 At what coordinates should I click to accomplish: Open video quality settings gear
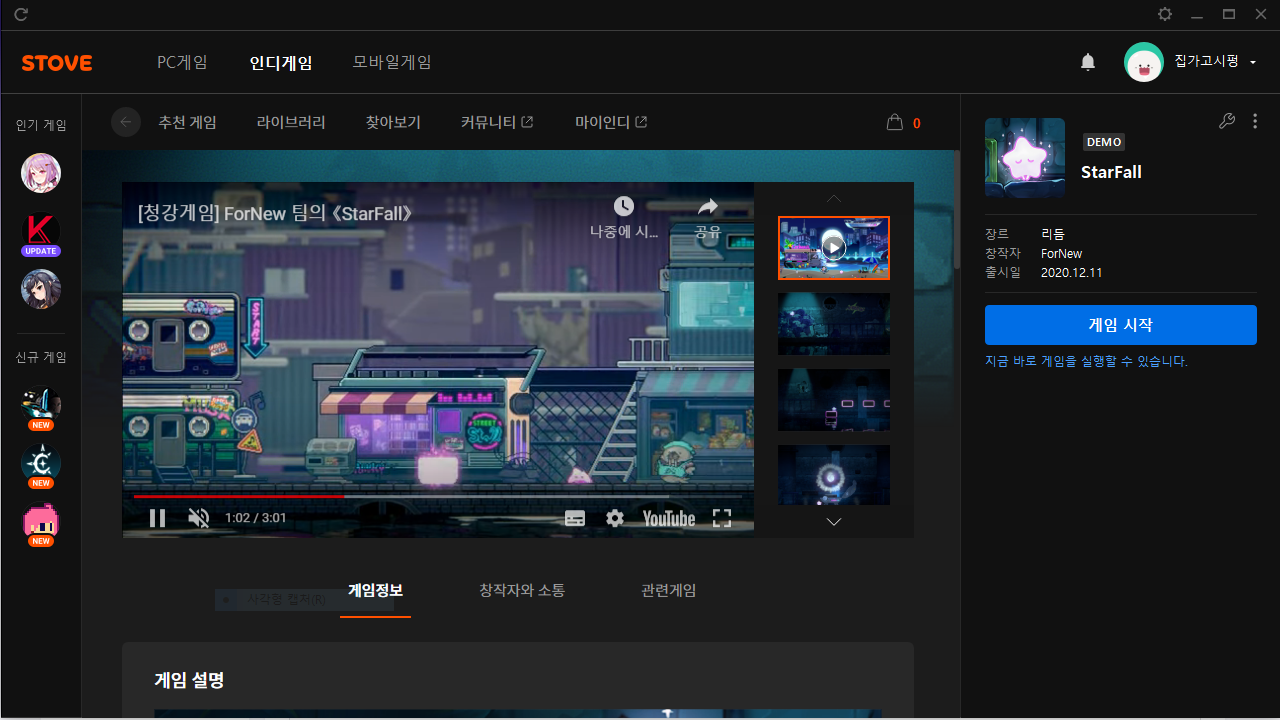coord(615,518)
